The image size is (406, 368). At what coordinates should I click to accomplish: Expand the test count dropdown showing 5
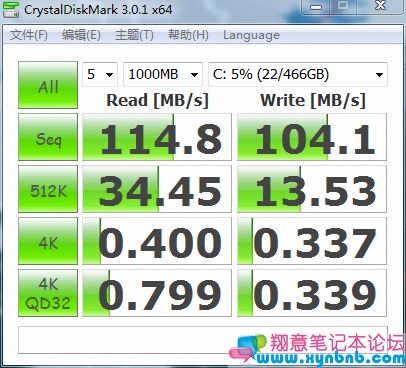(100, 74)
